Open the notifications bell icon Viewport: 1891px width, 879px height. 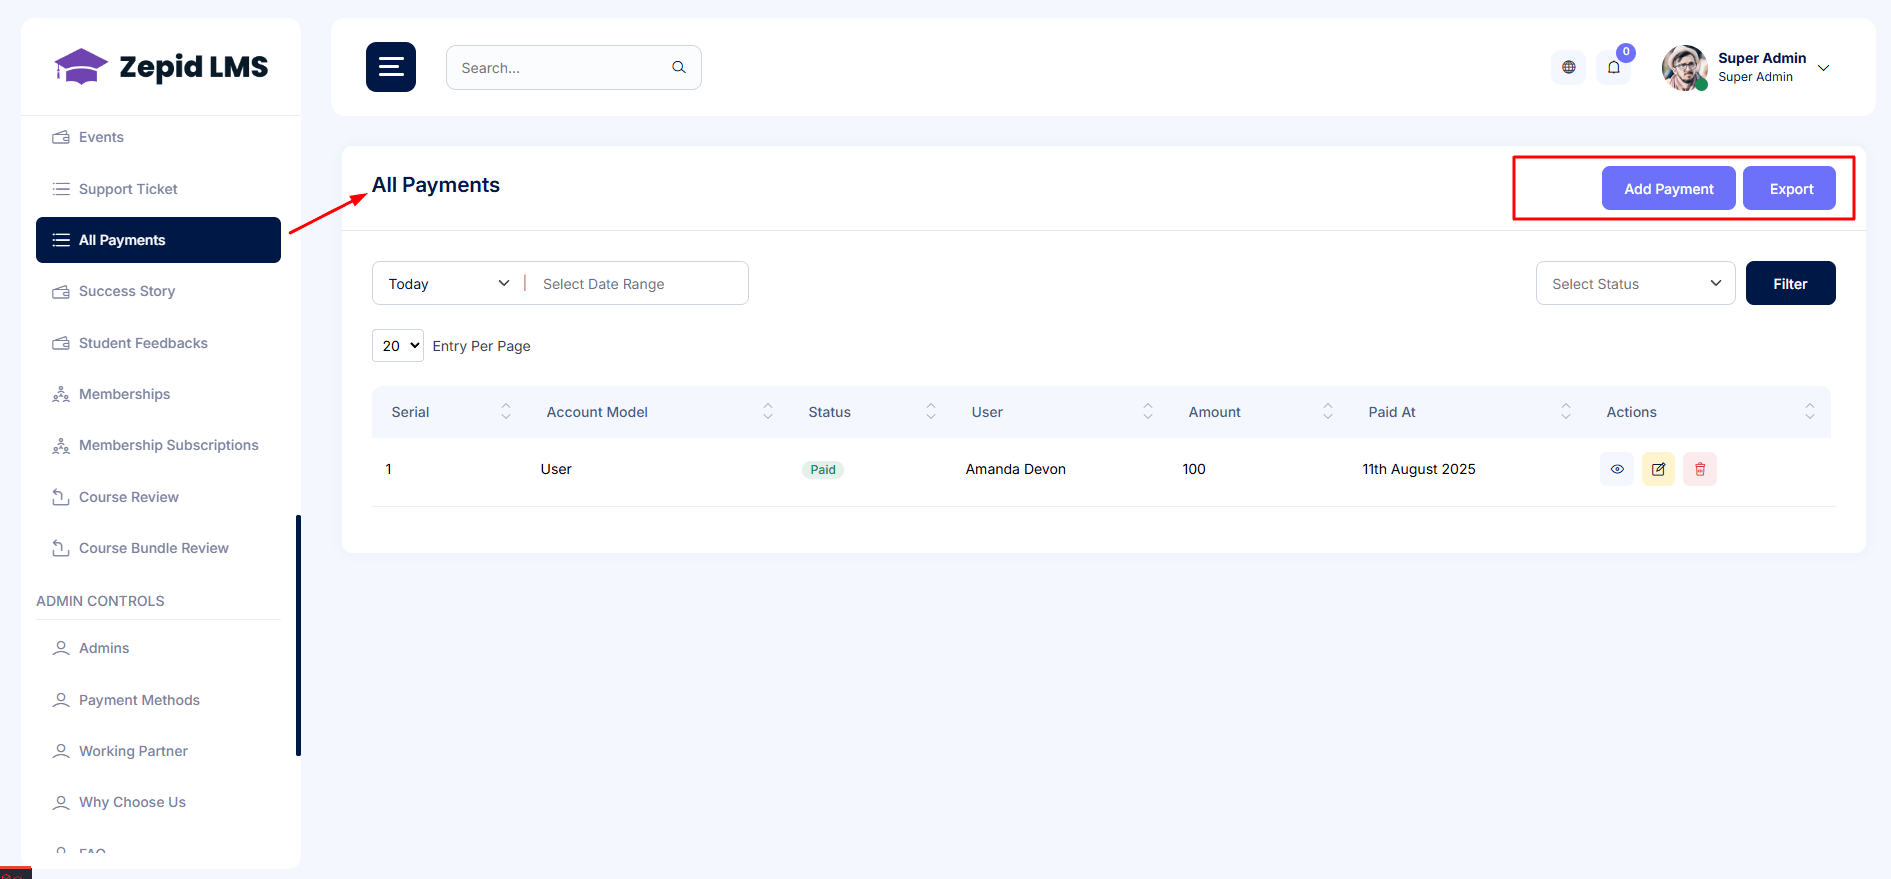pos(1613,67)
